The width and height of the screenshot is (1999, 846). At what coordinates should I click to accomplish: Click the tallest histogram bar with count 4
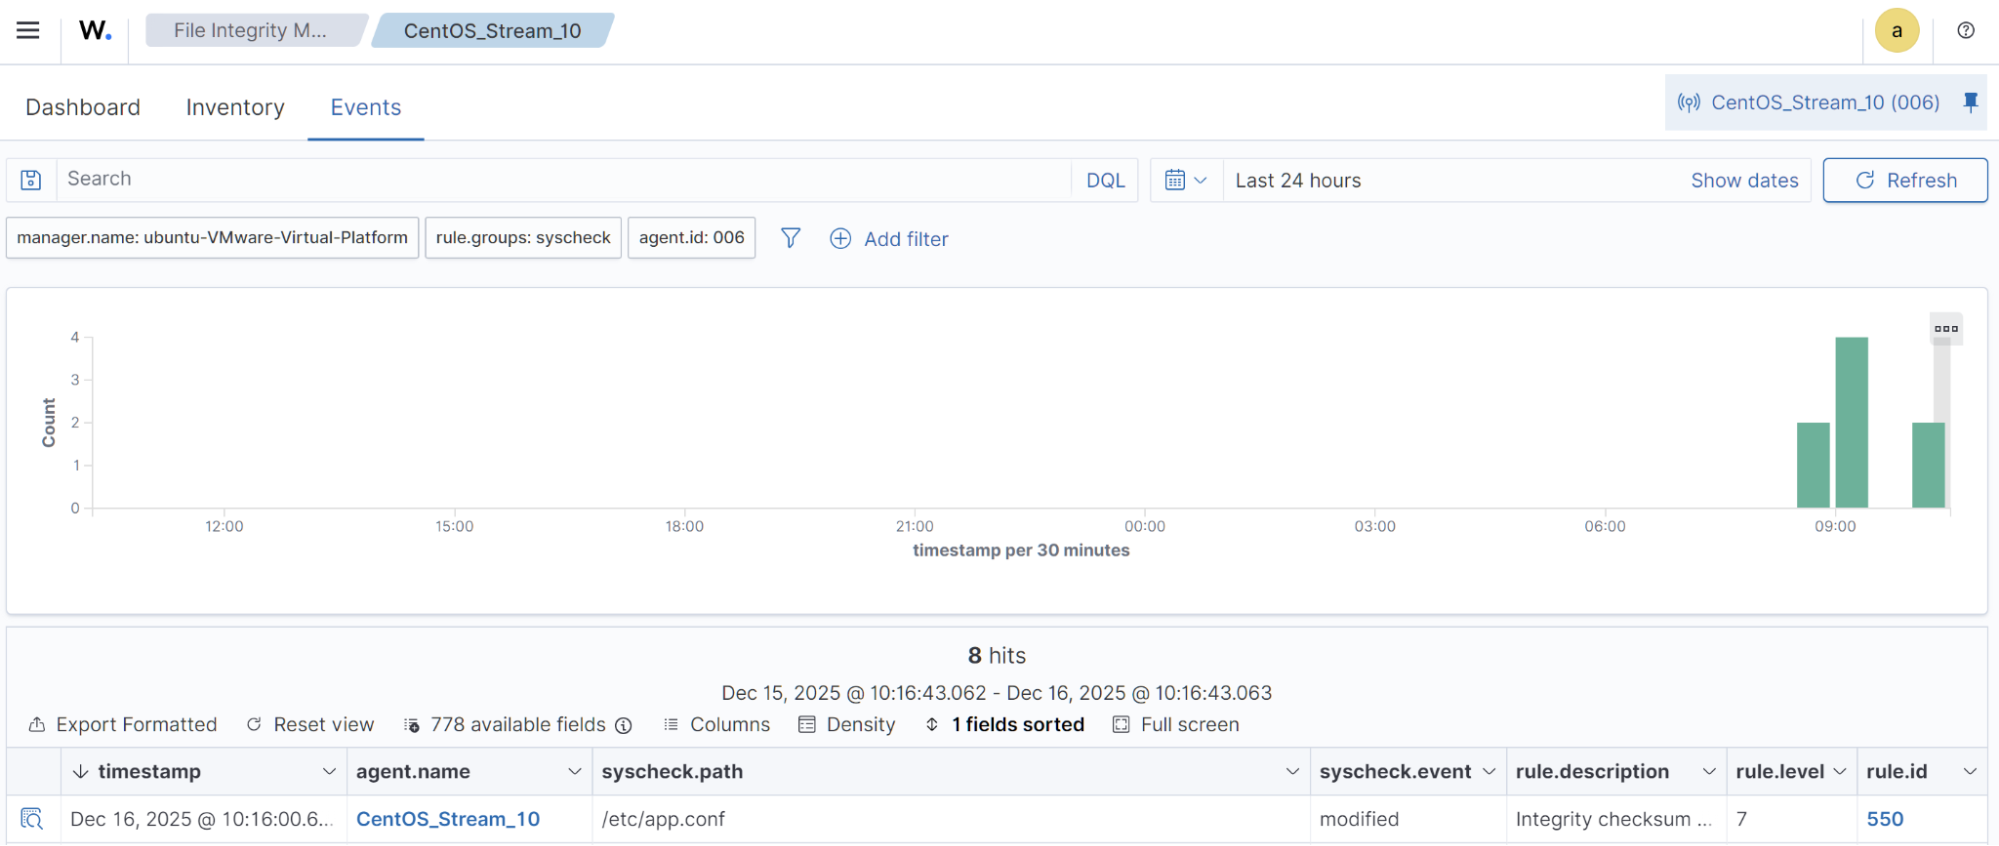click(x=1851, y=422)
